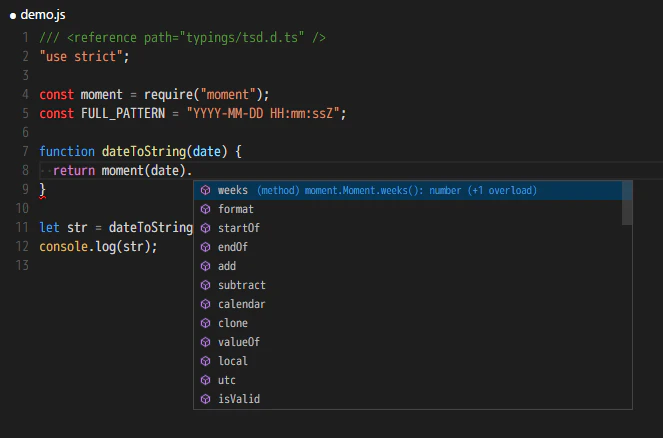Select the utc suggestion

408,380
